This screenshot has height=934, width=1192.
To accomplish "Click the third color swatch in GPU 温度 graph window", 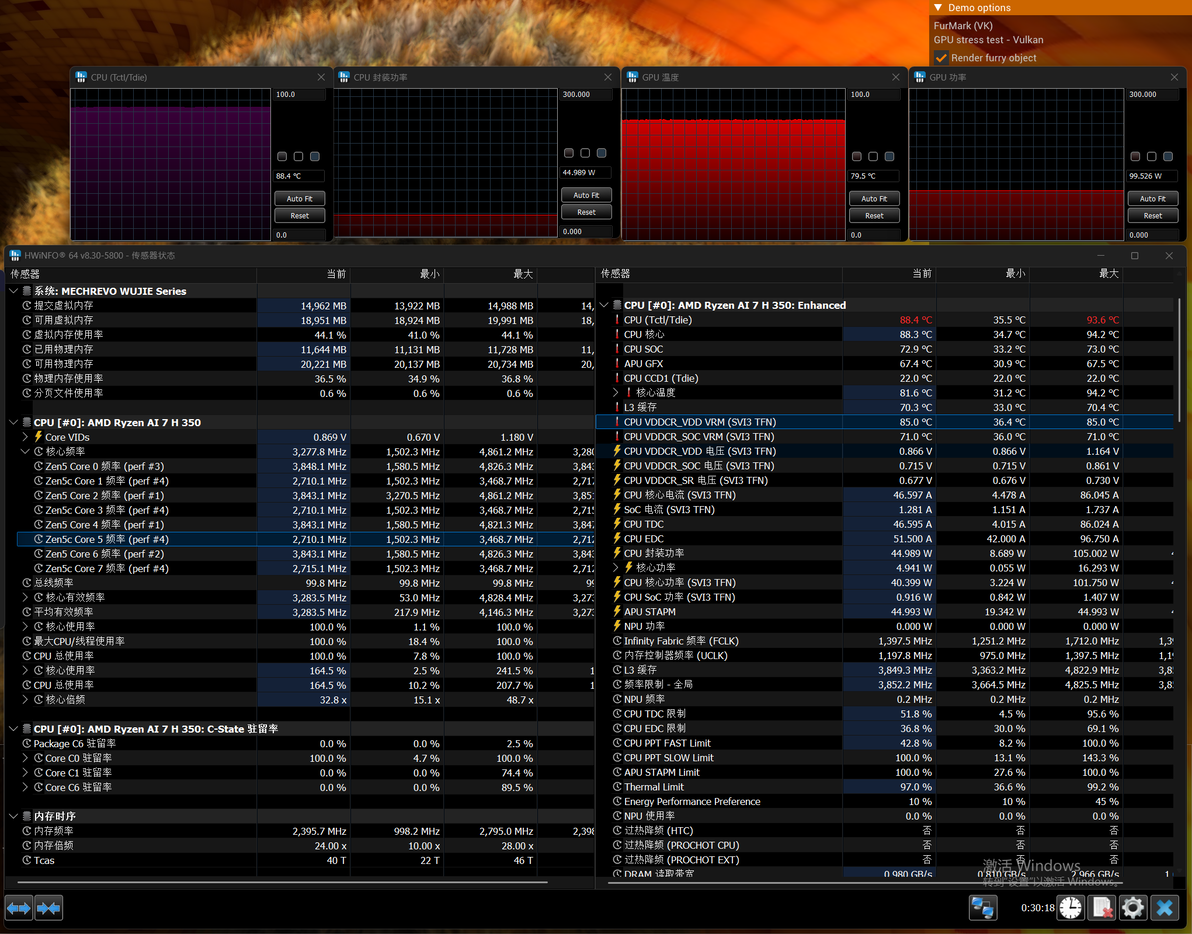I will click(x=889, y=157).
